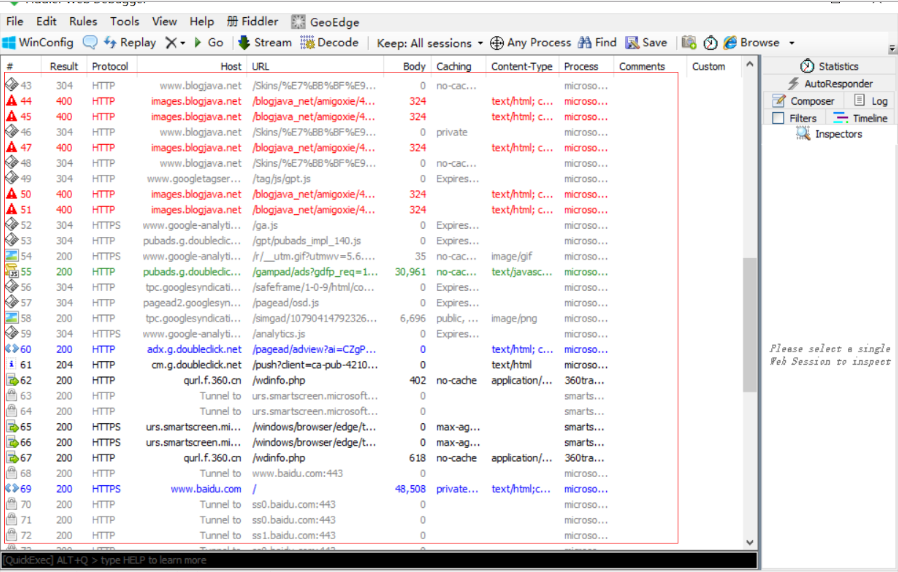Select session 55 script icon

(11, 271)
